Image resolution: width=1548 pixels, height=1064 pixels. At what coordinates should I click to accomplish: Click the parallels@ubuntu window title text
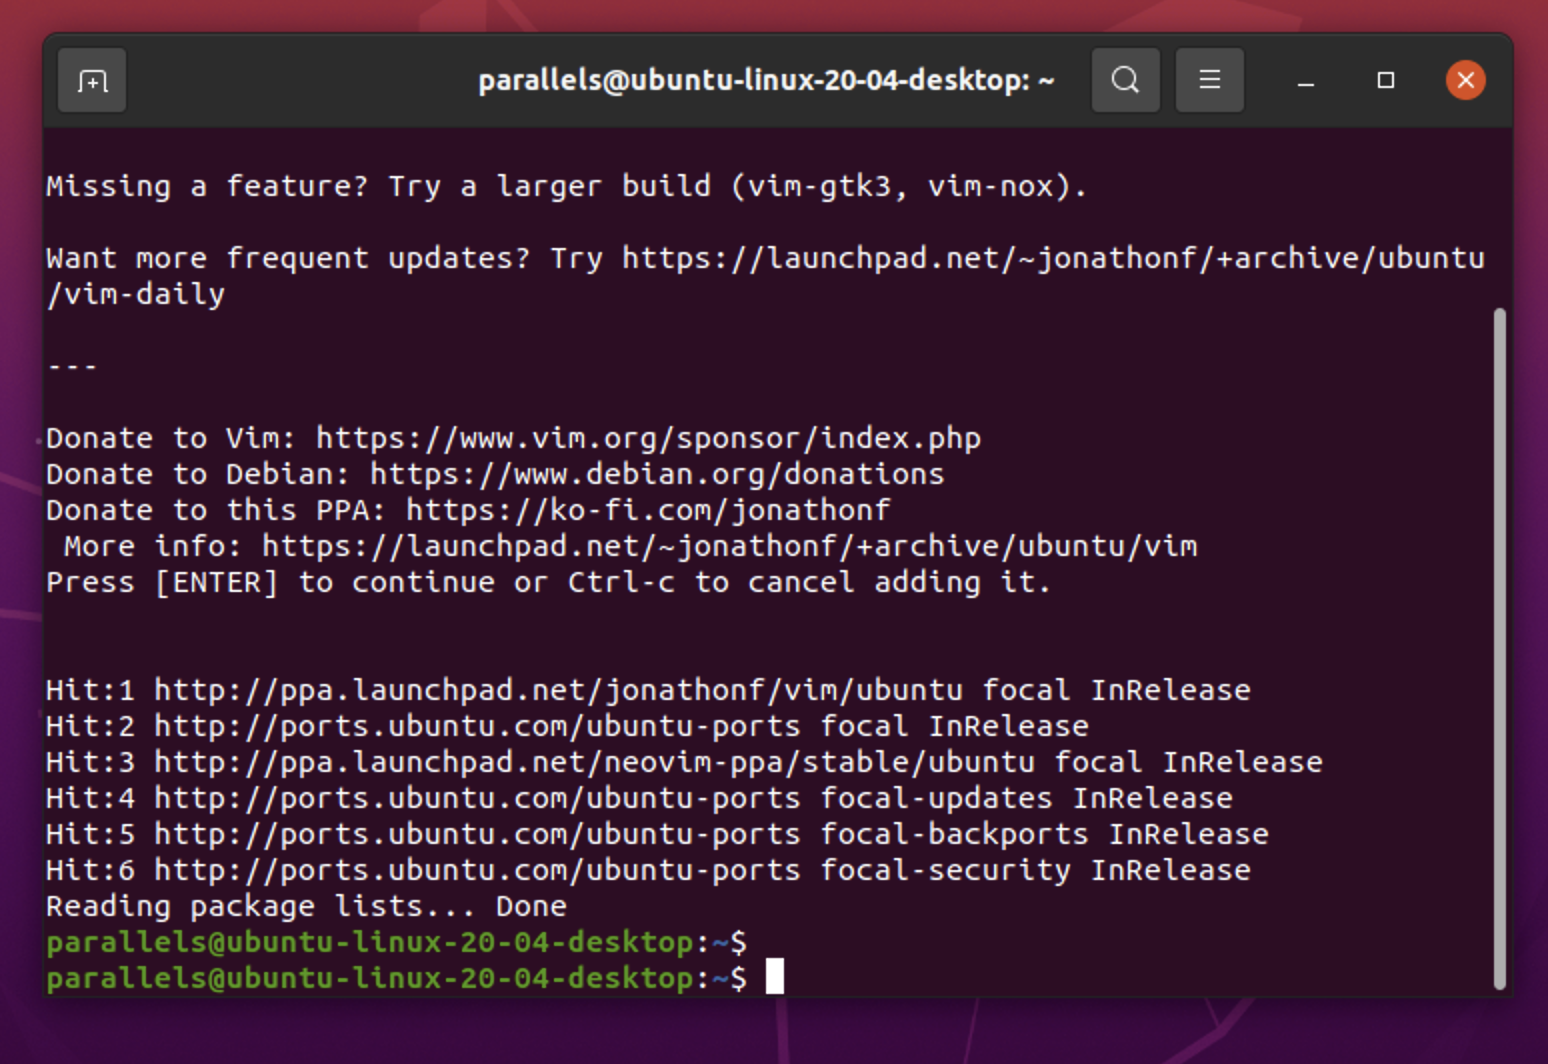pyautogui.click(x=765, y=80)
